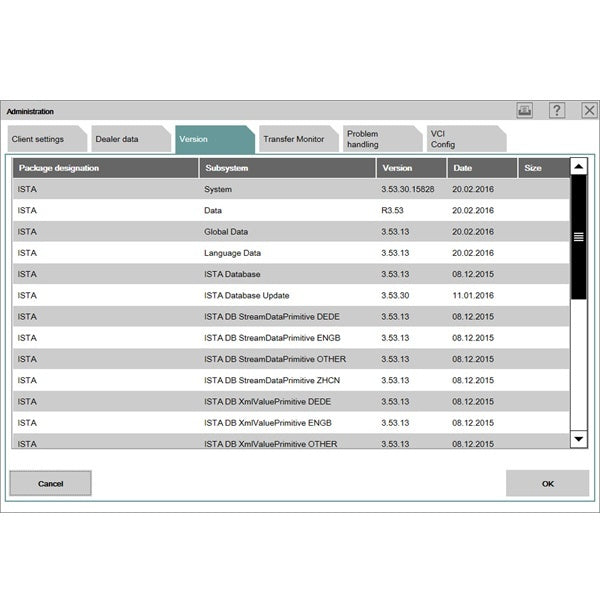This screenshot has width=600, height=600.
Task: Select ISTA DB StreamDataPrimitive ENGB
Action: click(x=272, y=338)
